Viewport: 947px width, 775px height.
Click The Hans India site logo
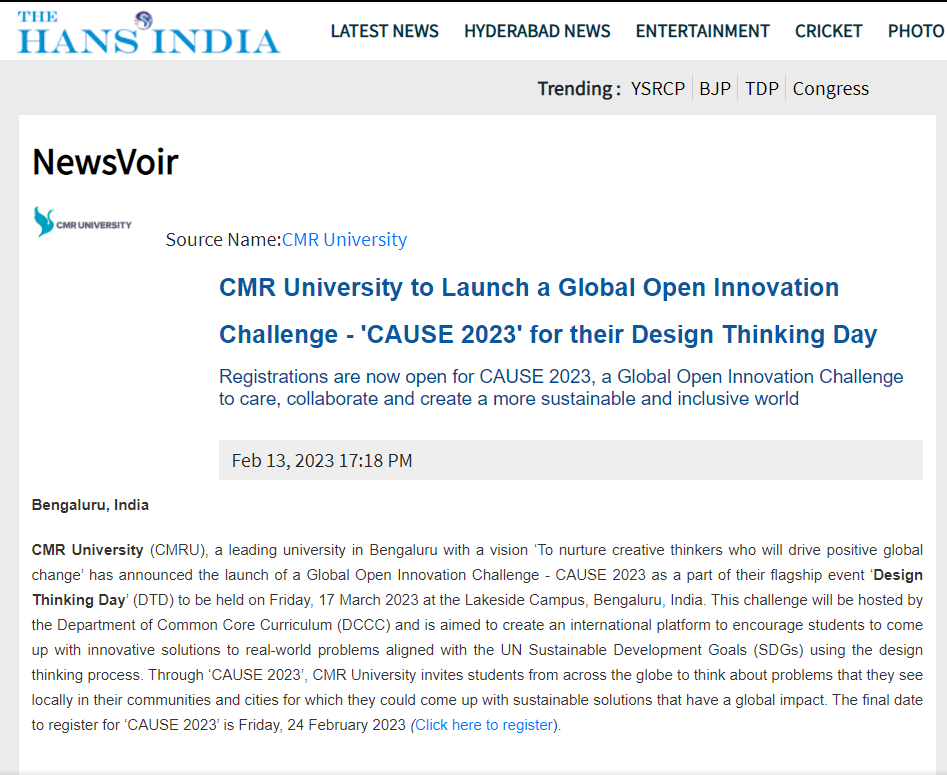tap(148, 32)
